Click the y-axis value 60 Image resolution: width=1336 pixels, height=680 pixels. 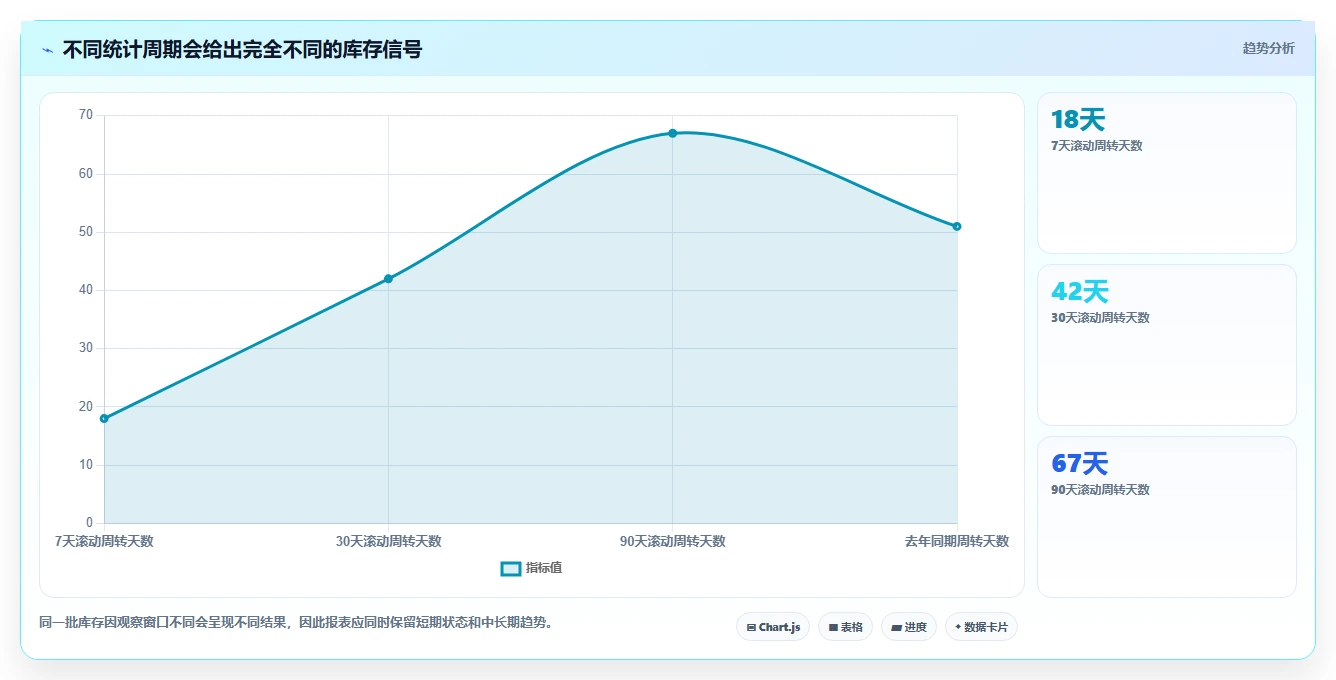tap(85, 174)
